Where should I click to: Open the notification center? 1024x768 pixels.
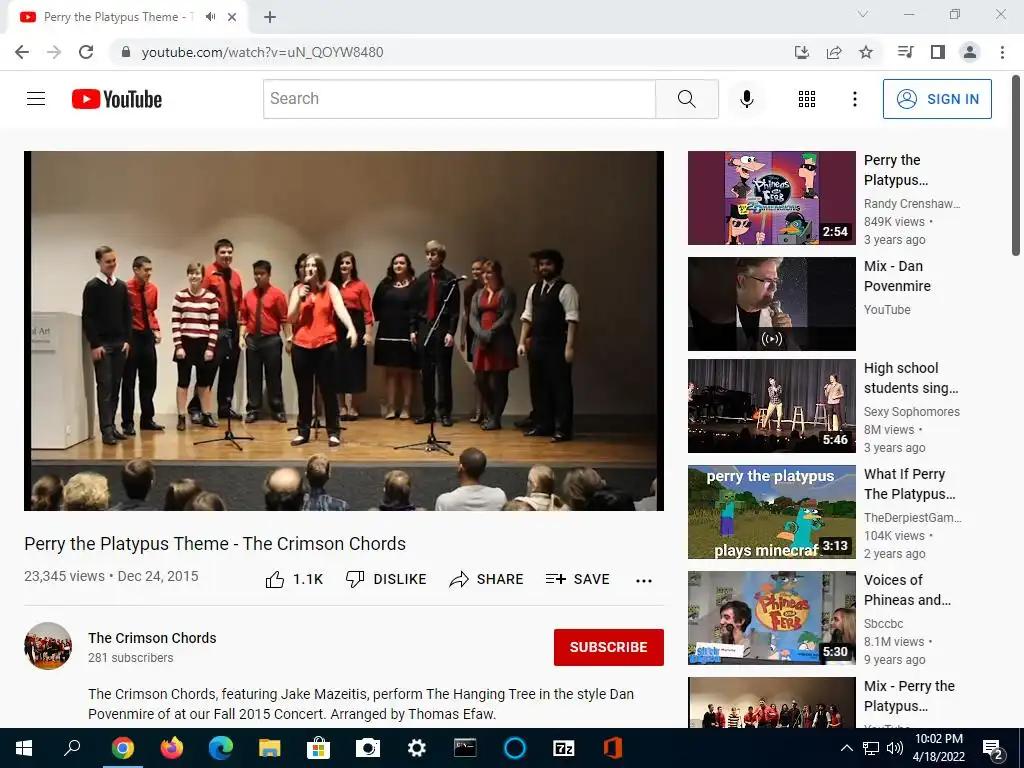993,748
